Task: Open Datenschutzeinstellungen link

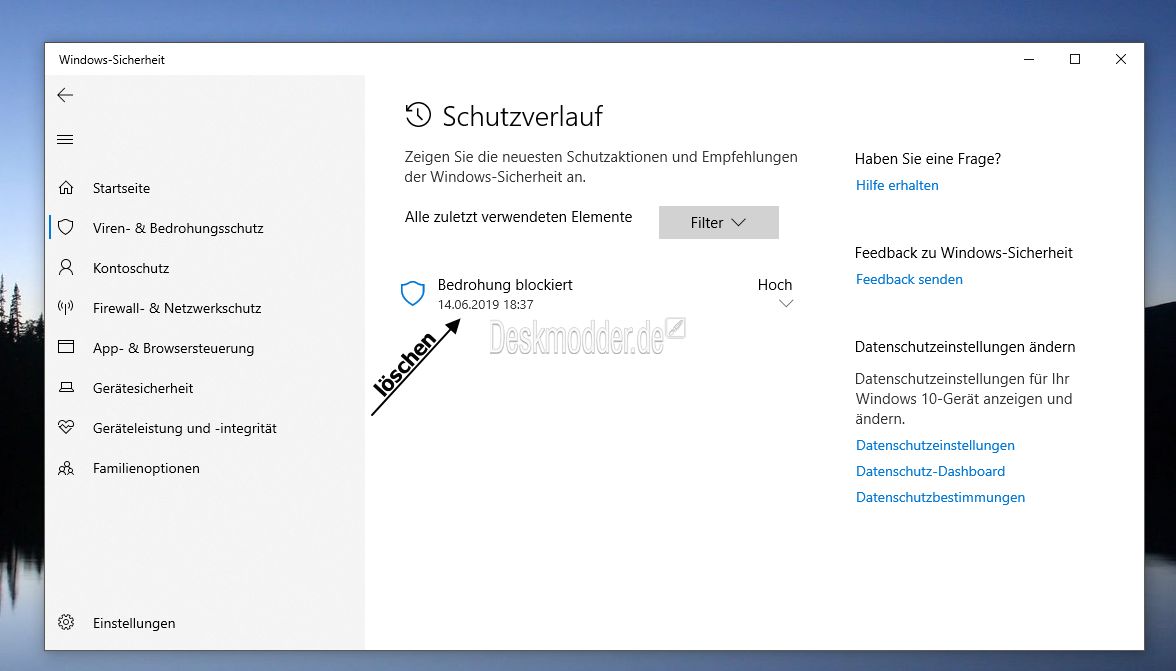Action: coord(935,445)
